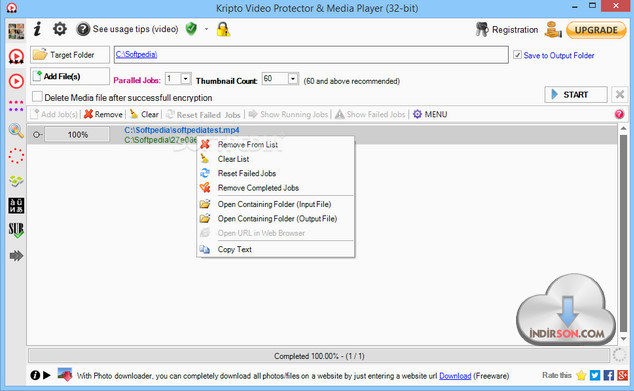
Task: Click the Completed 100.00% overall progress bar
Action: point(319,356)
